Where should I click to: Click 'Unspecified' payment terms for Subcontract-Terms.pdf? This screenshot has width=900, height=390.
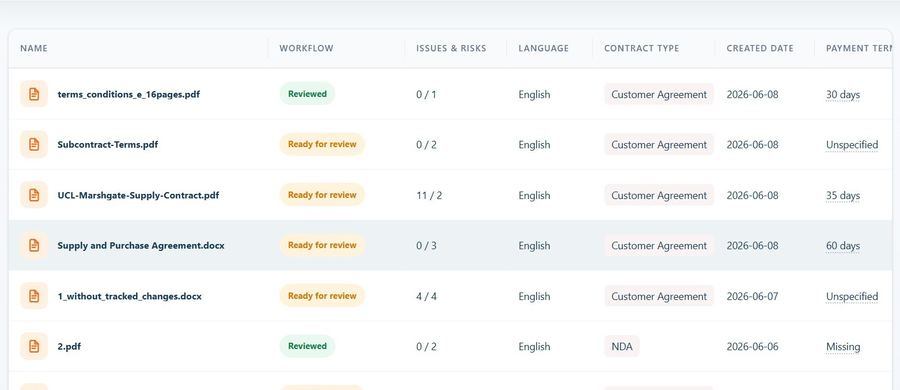pyautogui.click(x=852, y=145)
